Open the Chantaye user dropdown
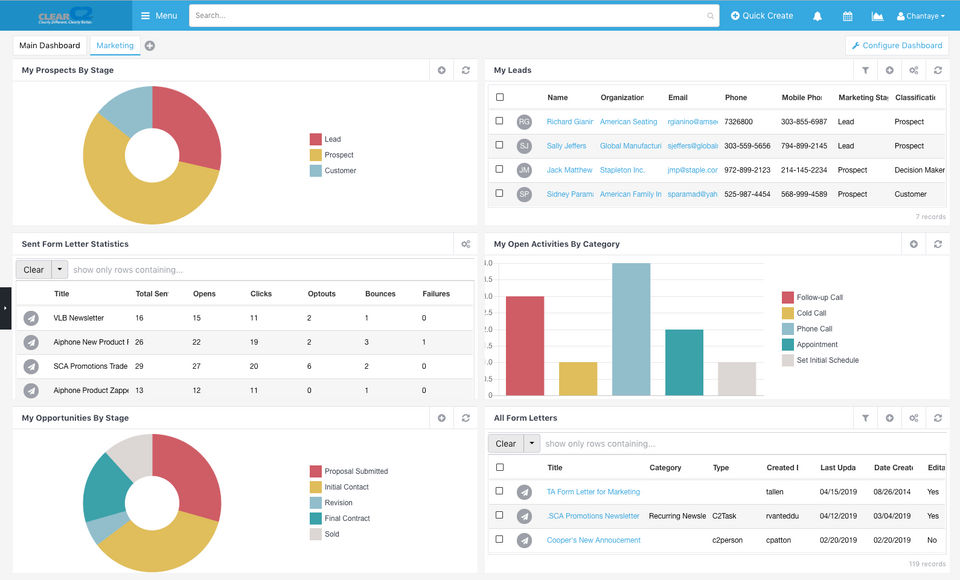The width and height of the screenshot is (960, 580). tap(920, 16)
